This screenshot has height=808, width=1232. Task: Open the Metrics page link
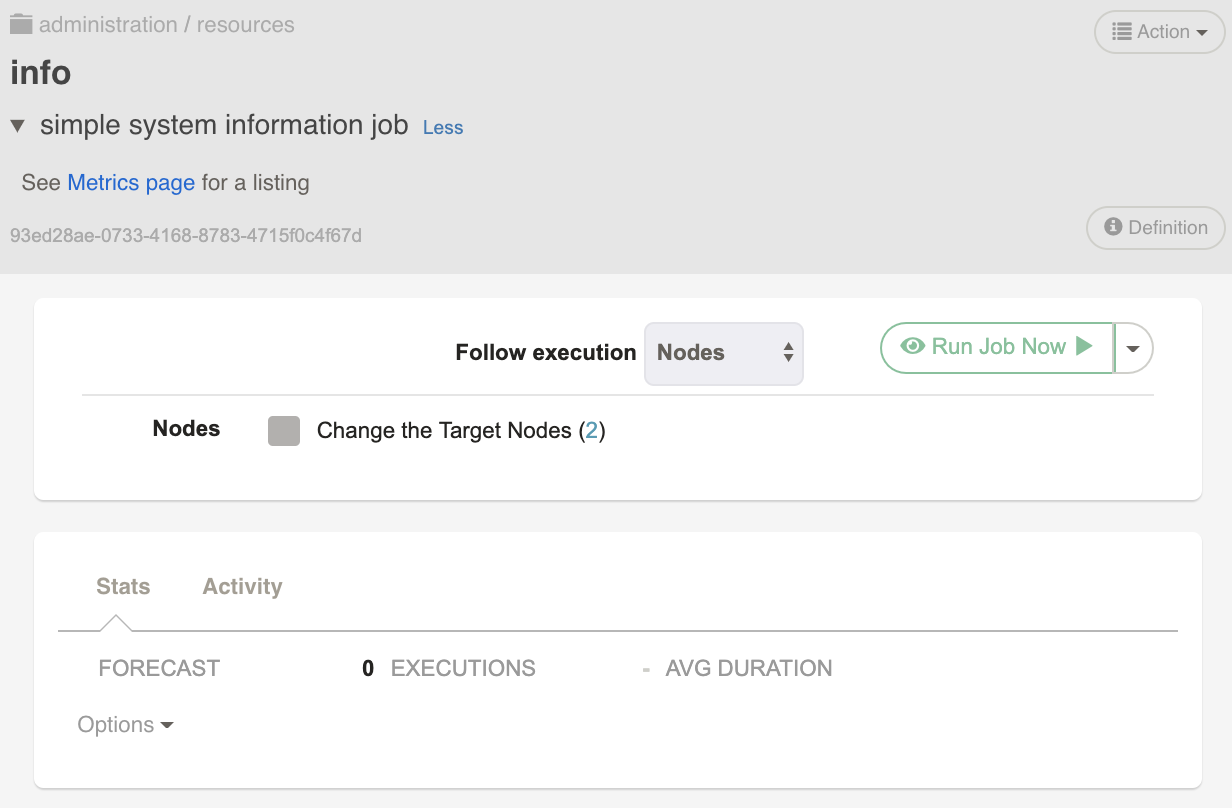(x=131, y=183)
